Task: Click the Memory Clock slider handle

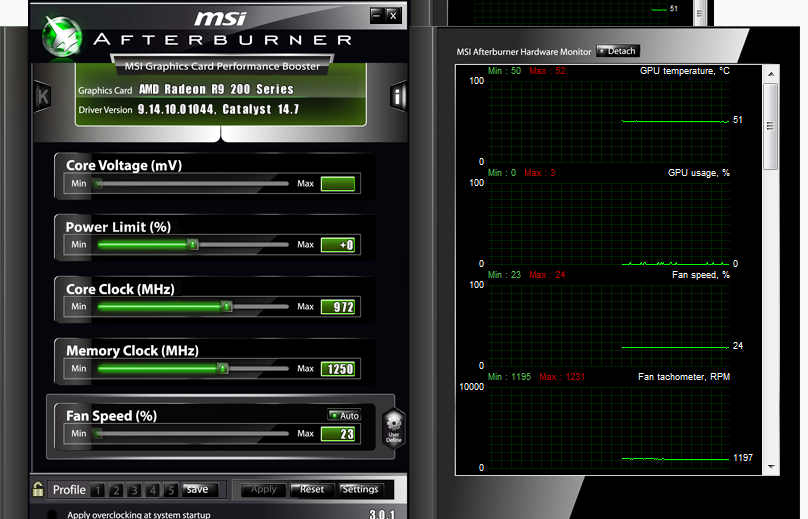Action: [223, 368]
